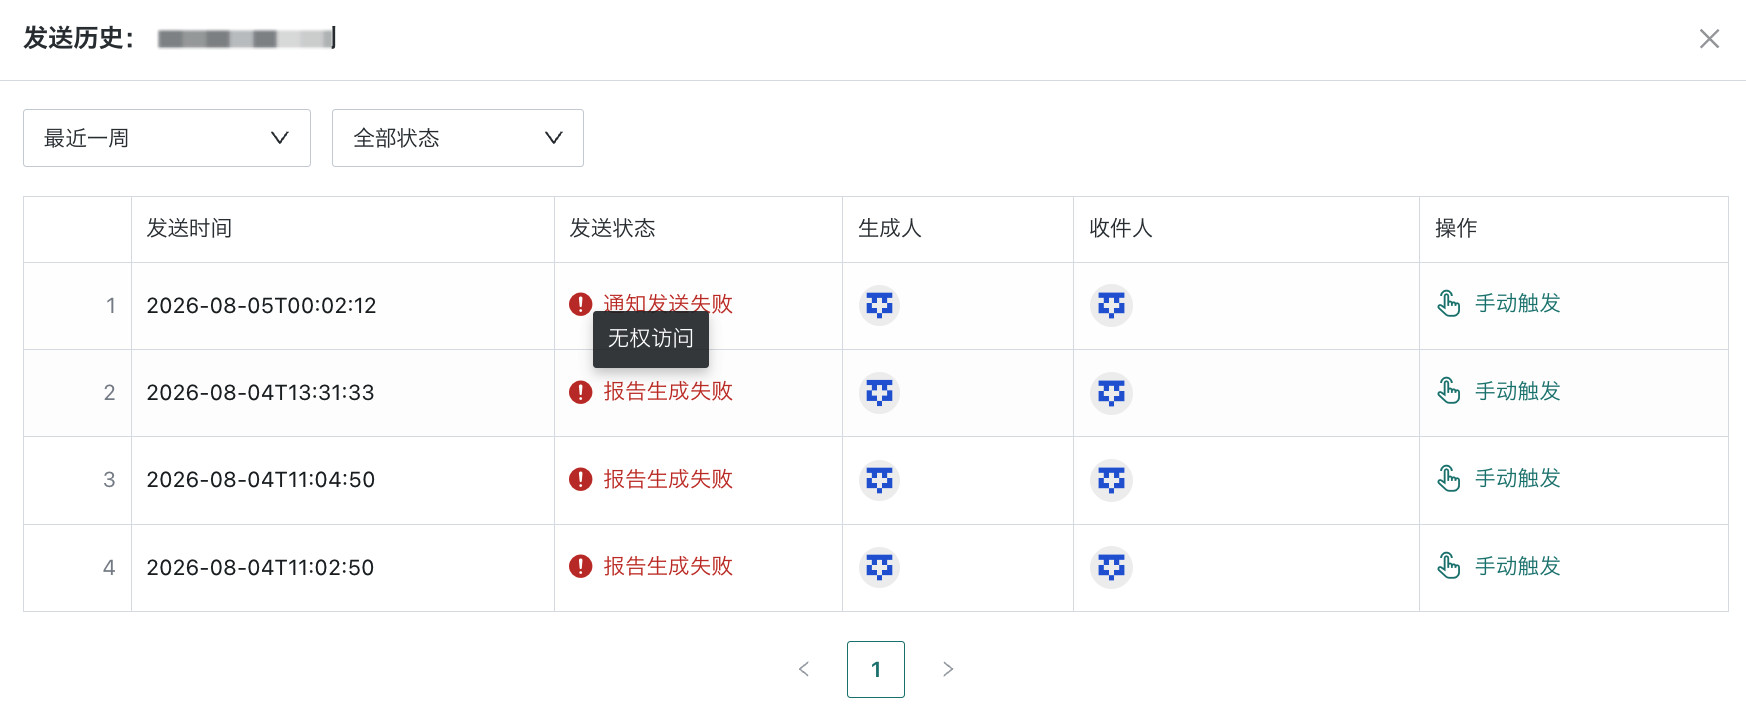Viewport: 1746px width, 720px height.
Task: Close the 发送历史 dialog
Action: tap(1710, 38)
